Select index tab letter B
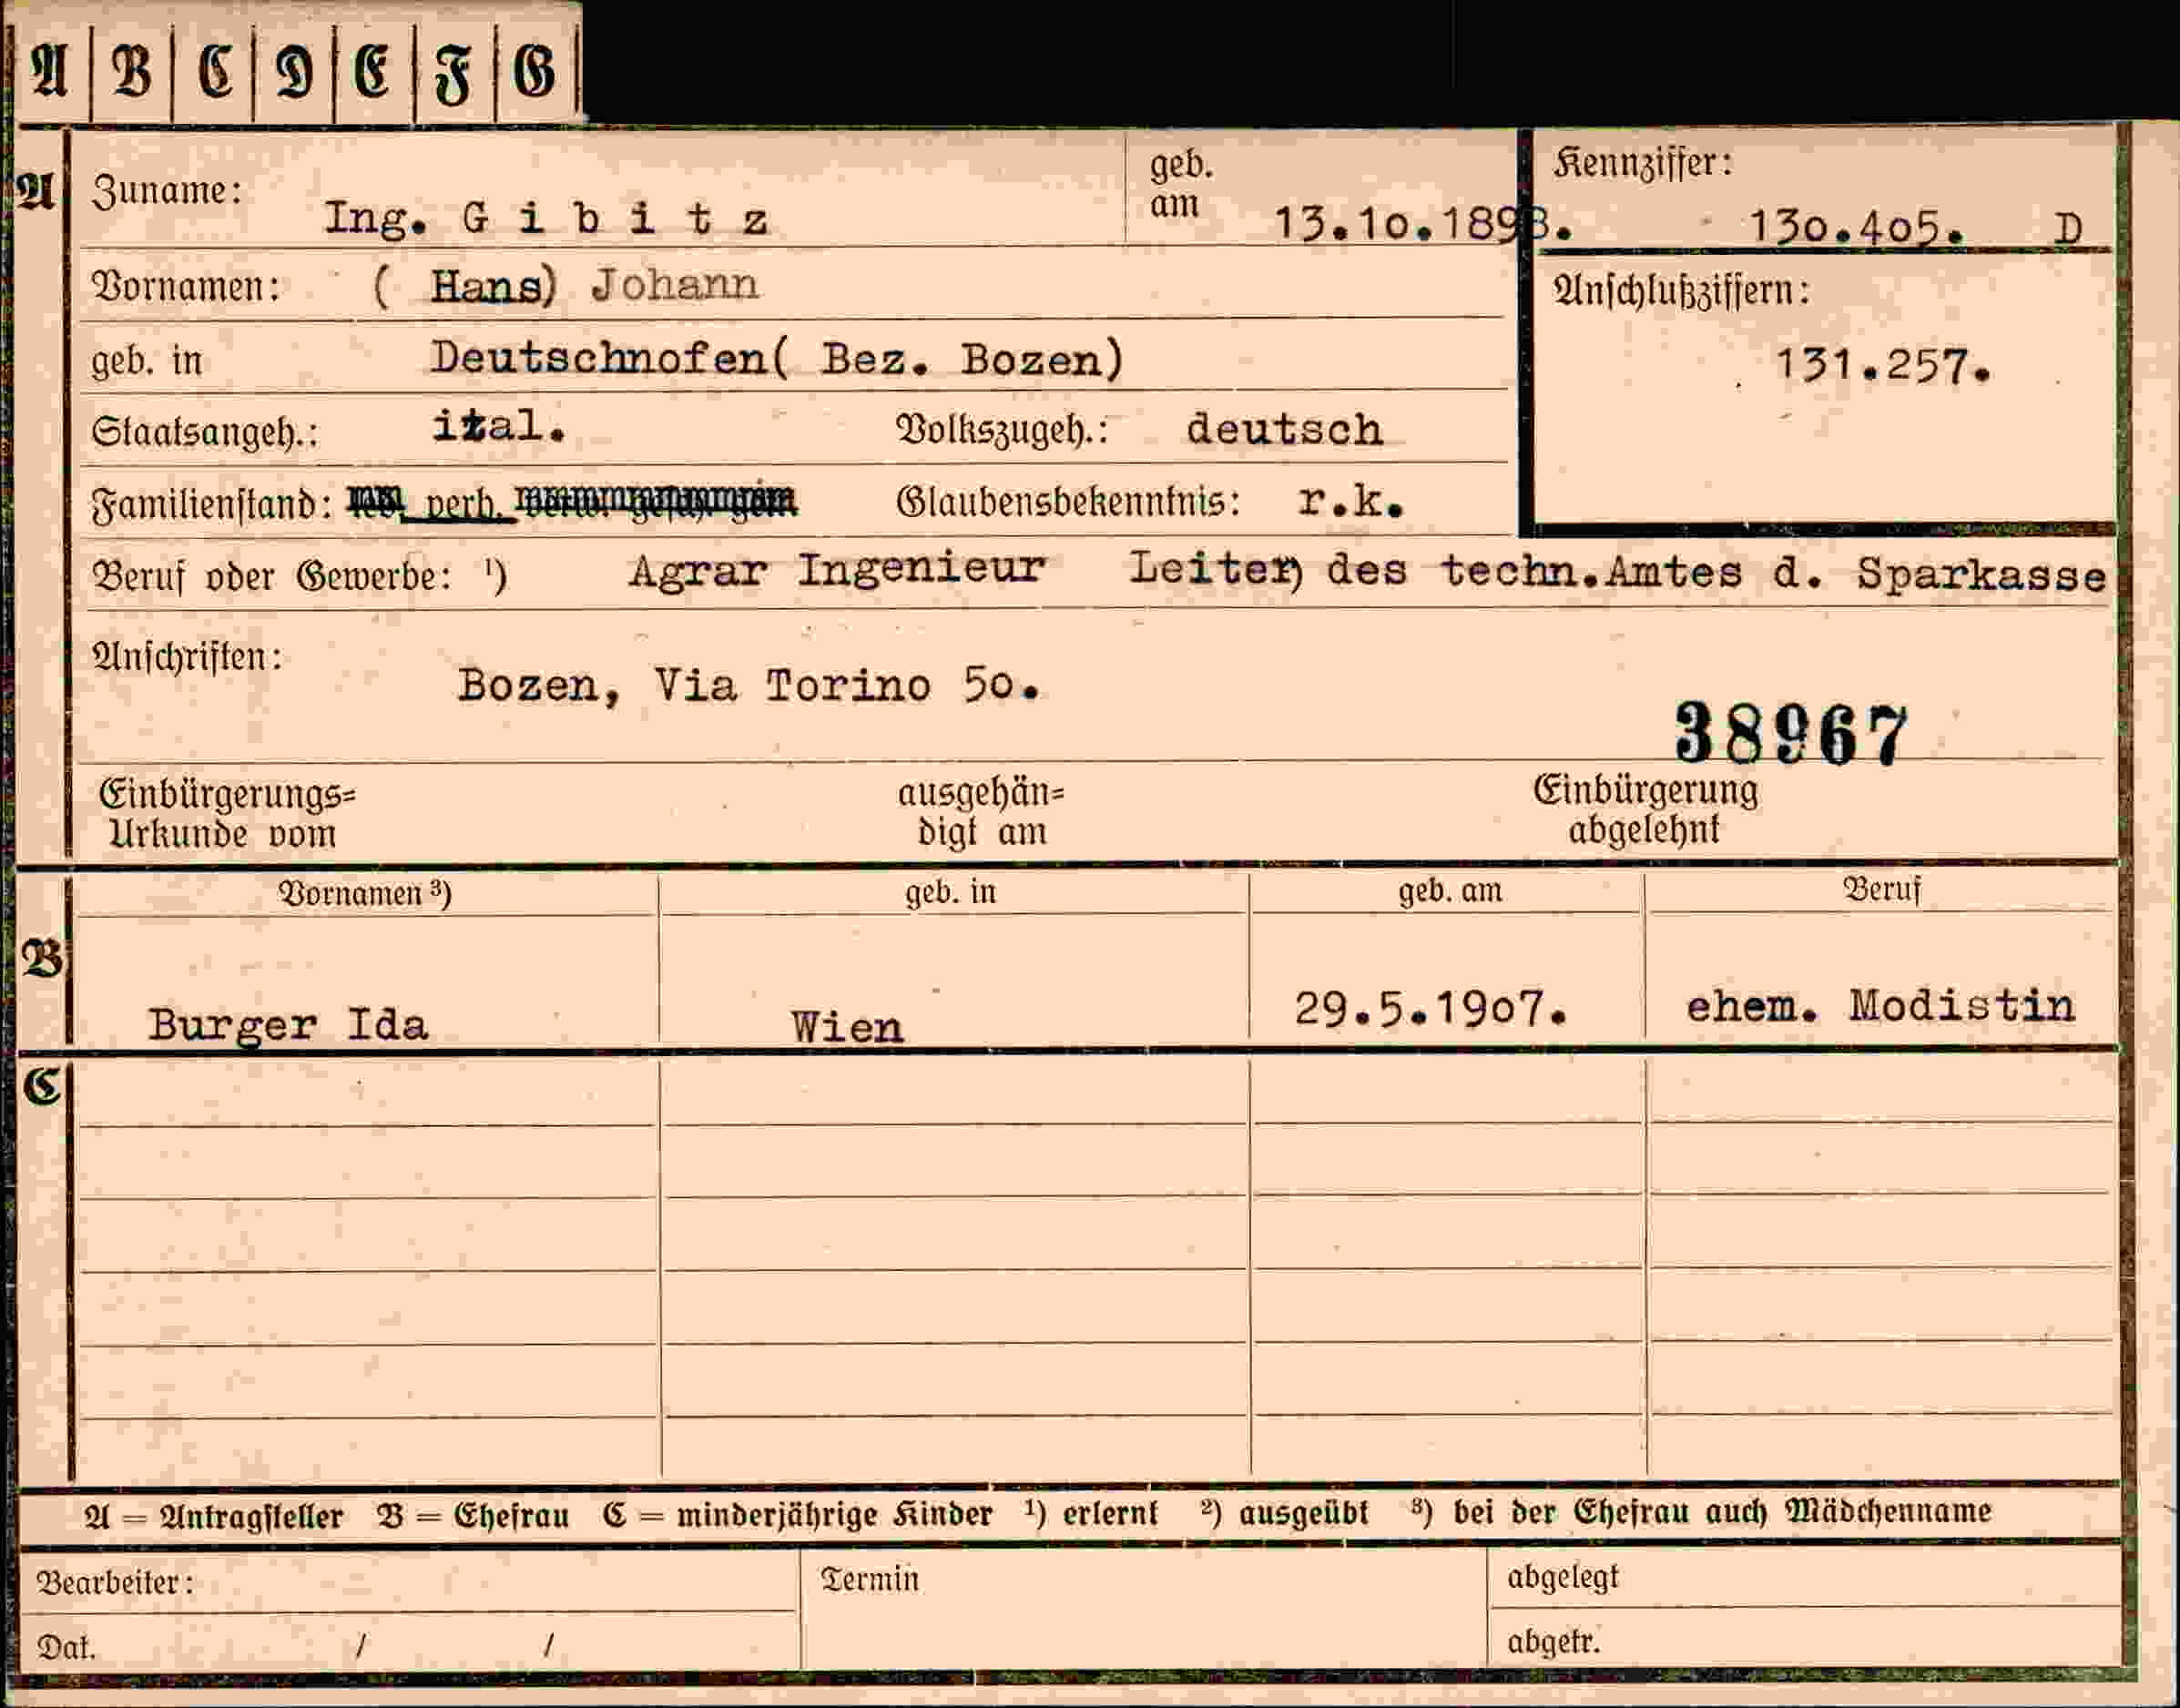This screenshot has height=1708, width=2180. [131, 71]
